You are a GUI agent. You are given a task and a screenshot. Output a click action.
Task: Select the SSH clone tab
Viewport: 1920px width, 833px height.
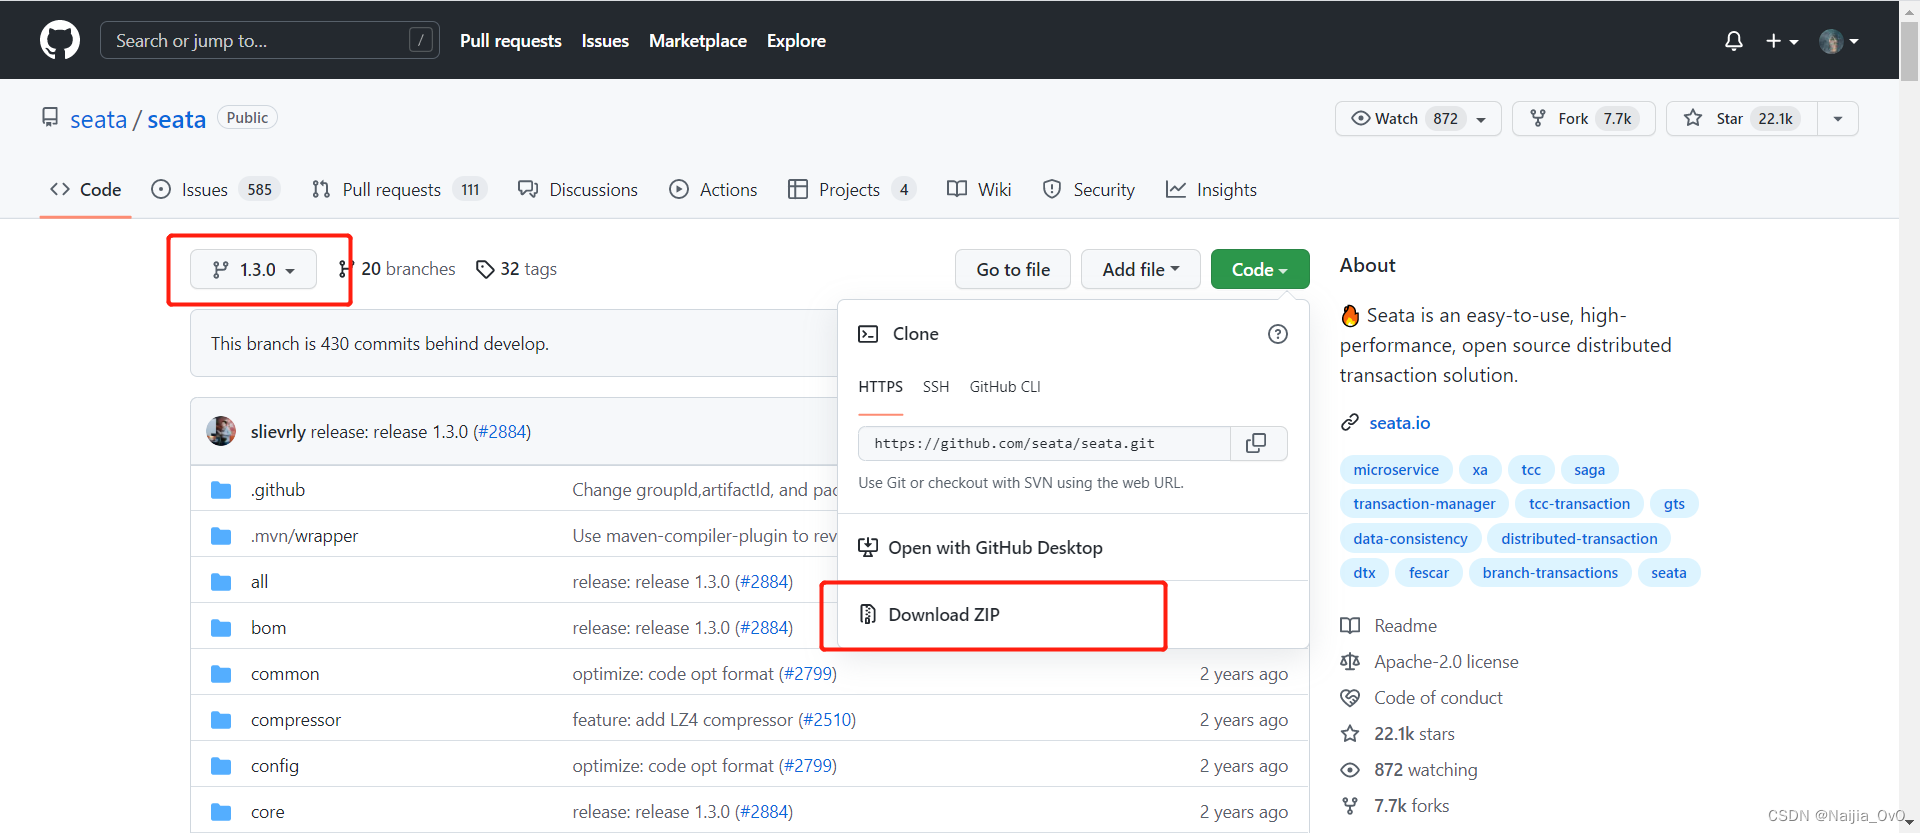tap(936, 387)
